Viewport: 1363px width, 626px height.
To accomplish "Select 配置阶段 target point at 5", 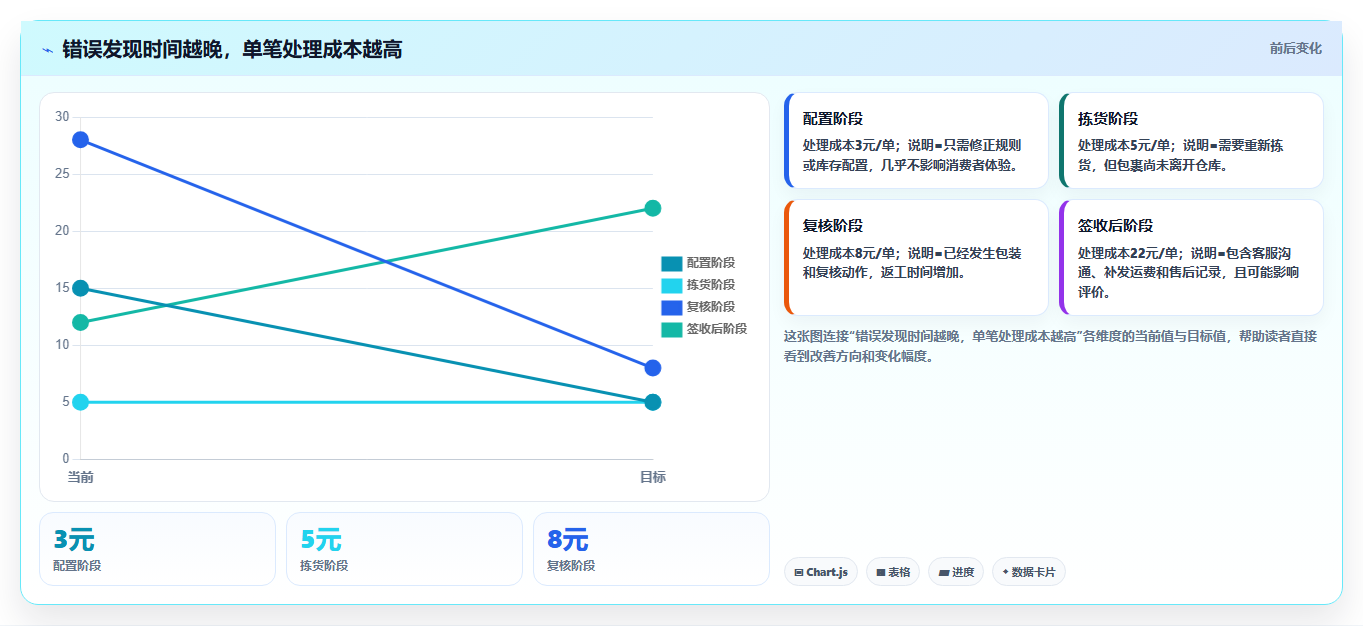I will (x=653, y=402).
